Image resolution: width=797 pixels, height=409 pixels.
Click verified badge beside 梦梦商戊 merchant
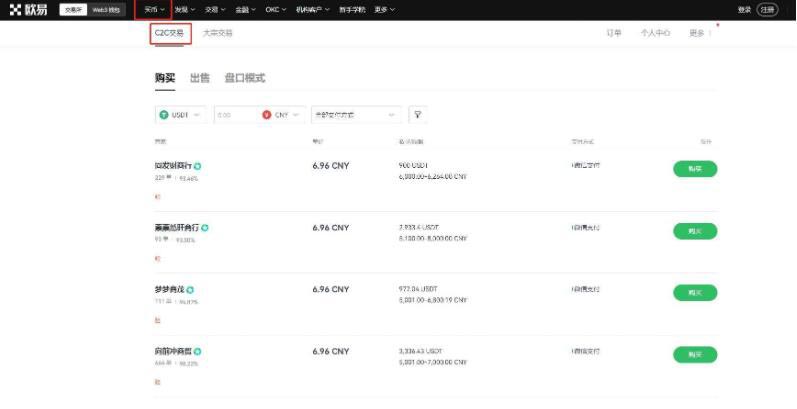190,290
